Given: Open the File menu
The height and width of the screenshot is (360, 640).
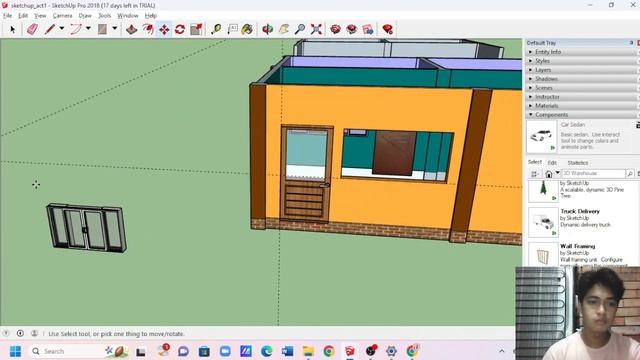Looking at the screenshot, I should pyautogui.click(x=7, y=16).
